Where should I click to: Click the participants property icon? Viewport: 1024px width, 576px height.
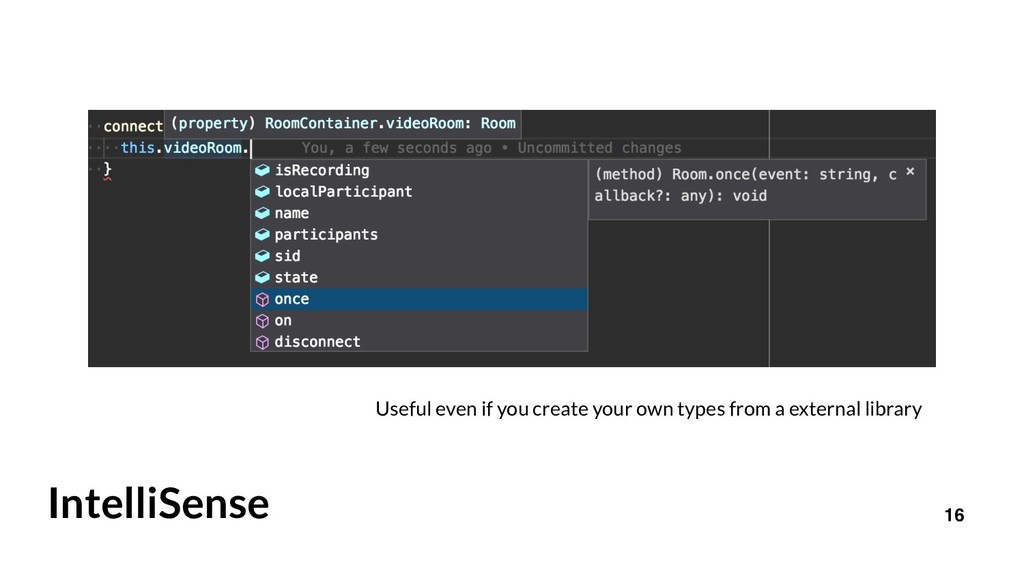click(x=263, y=234)
